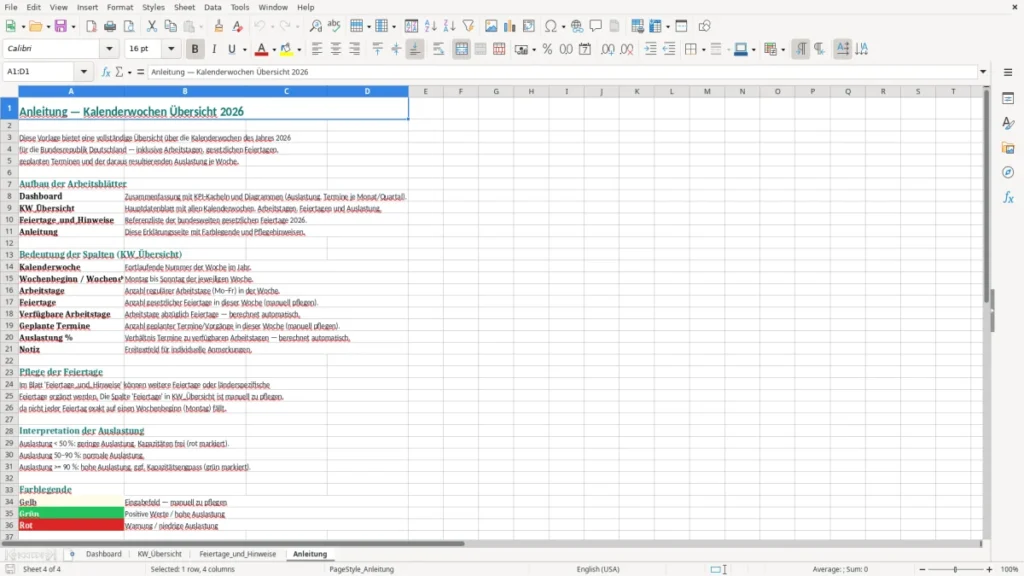Apply the yellow highlighting color

[286, 49]
